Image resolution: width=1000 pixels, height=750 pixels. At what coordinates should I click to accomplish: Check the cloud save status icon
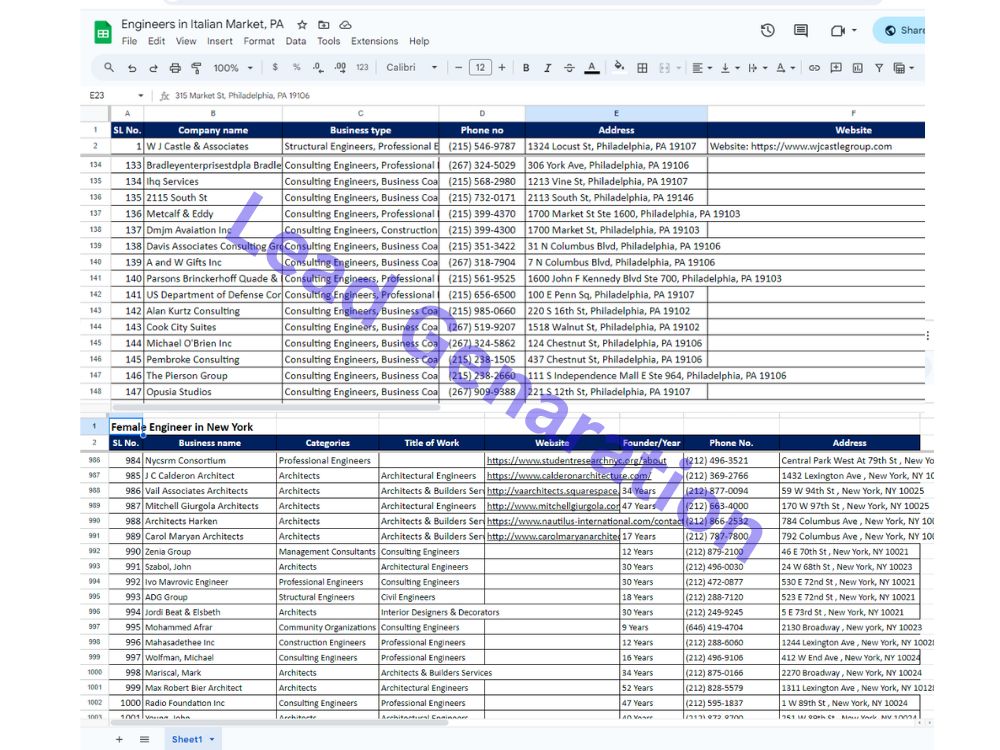pyautogui.click(x=345, y=25)
